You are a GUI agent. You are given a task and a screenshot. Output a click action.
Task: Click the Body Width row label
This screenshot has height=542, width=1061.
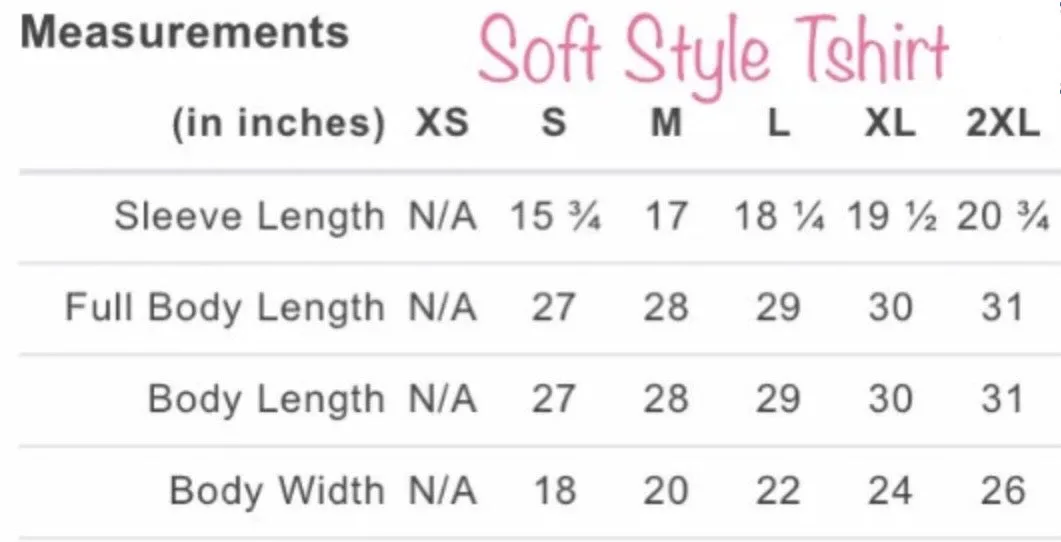[277, 490]
